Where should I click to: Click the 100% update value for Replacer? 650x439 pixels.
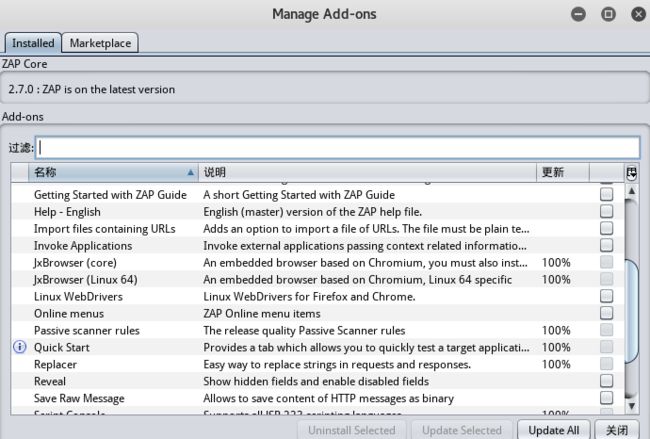(x=556, y=364)
